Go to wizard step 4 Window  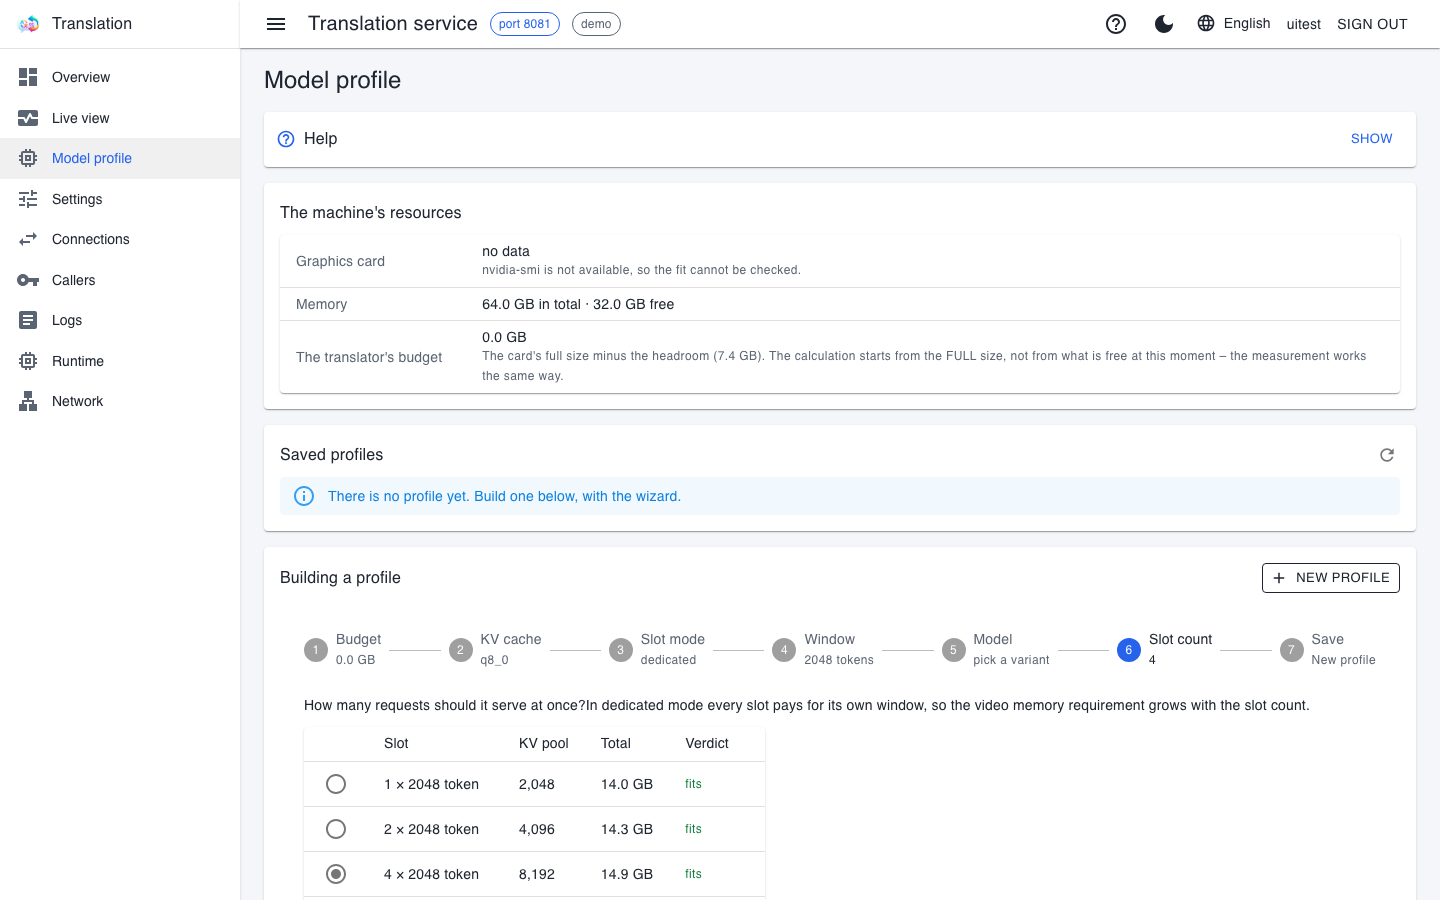pyautogui.click(x=823, y=649)
